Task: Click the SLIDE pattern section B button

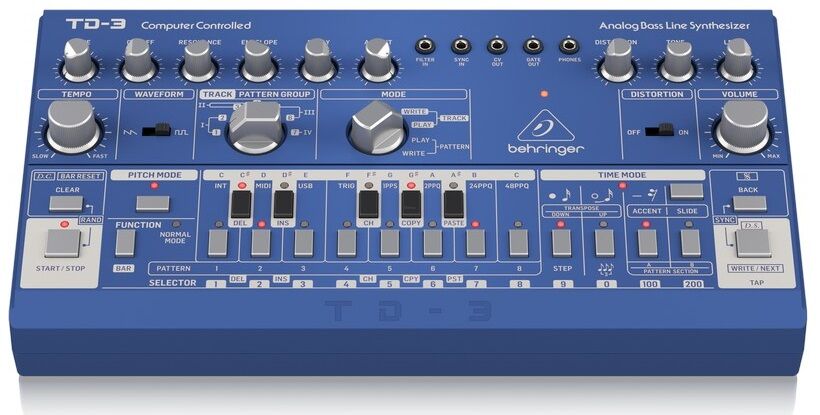Action: (690, 243)
